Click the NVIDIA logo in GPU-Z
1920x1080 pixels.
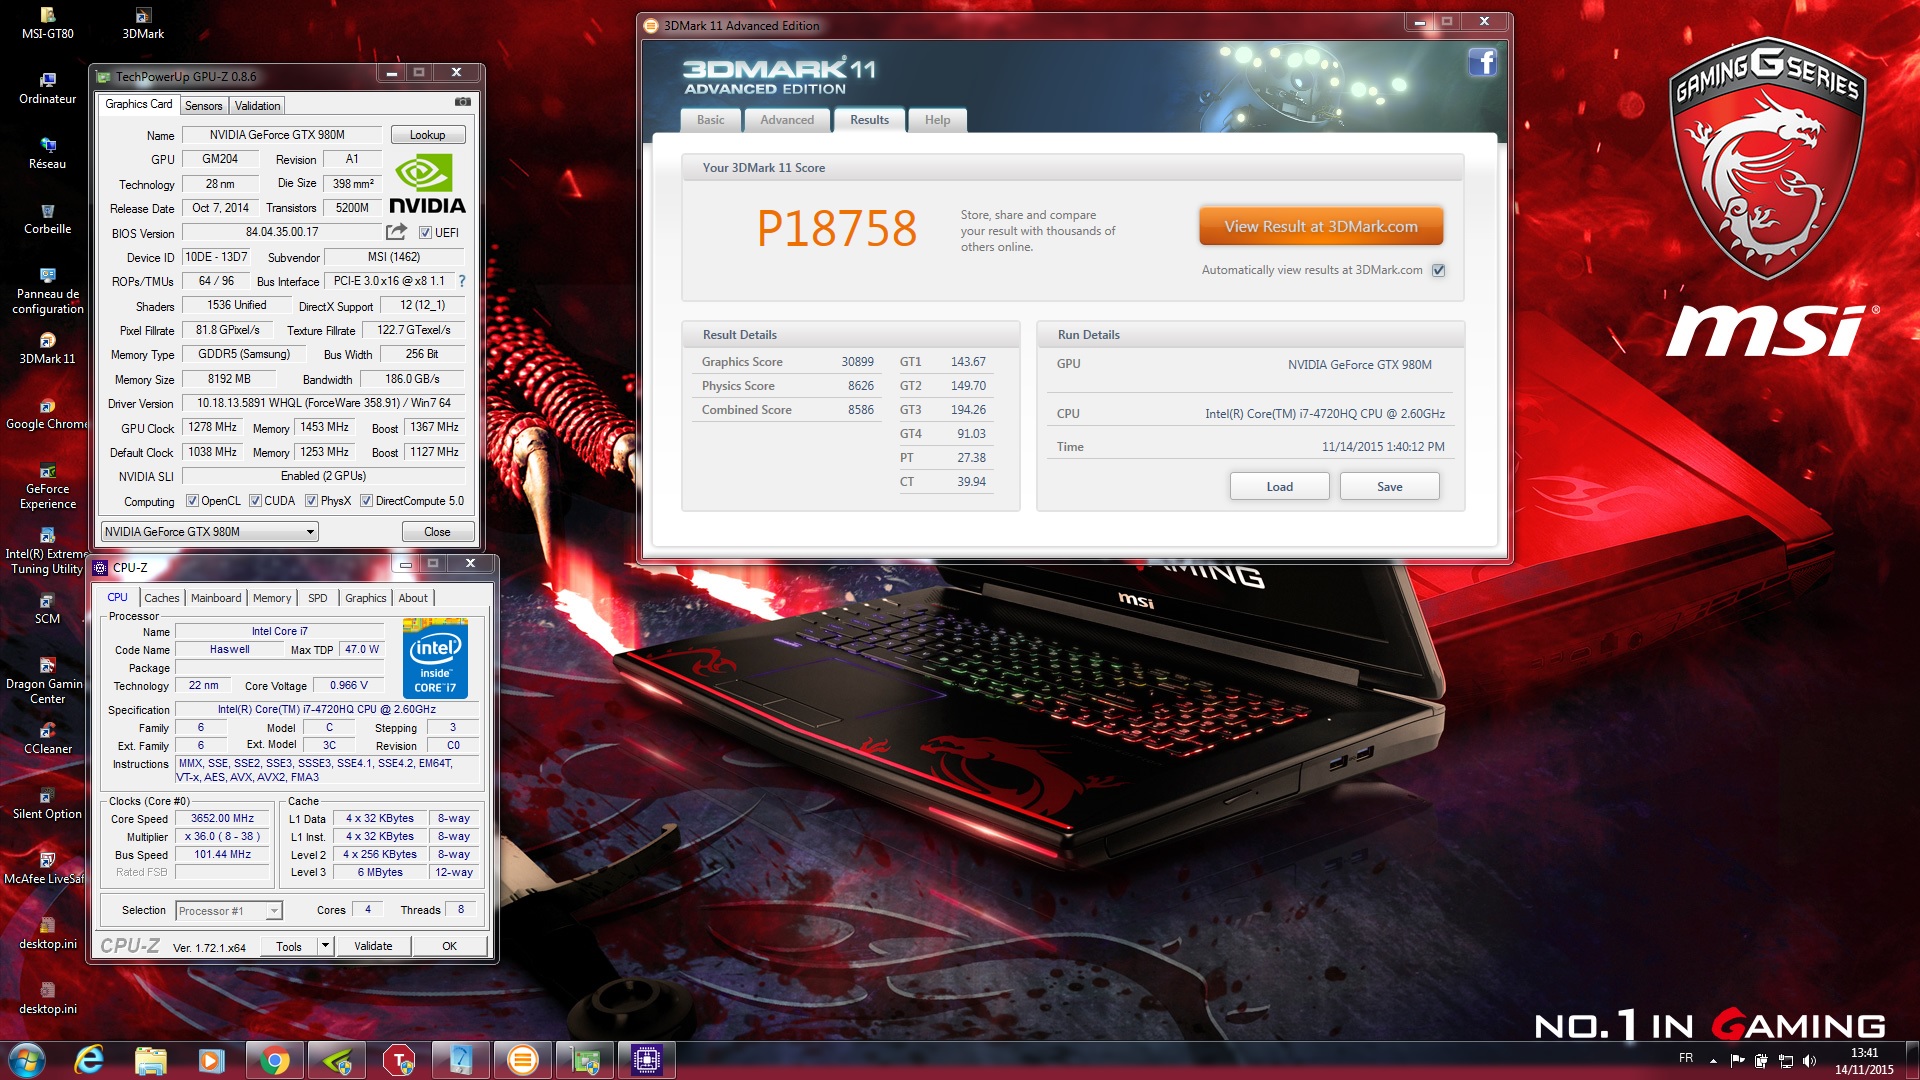pyautogui.click(x=427, y=184)
